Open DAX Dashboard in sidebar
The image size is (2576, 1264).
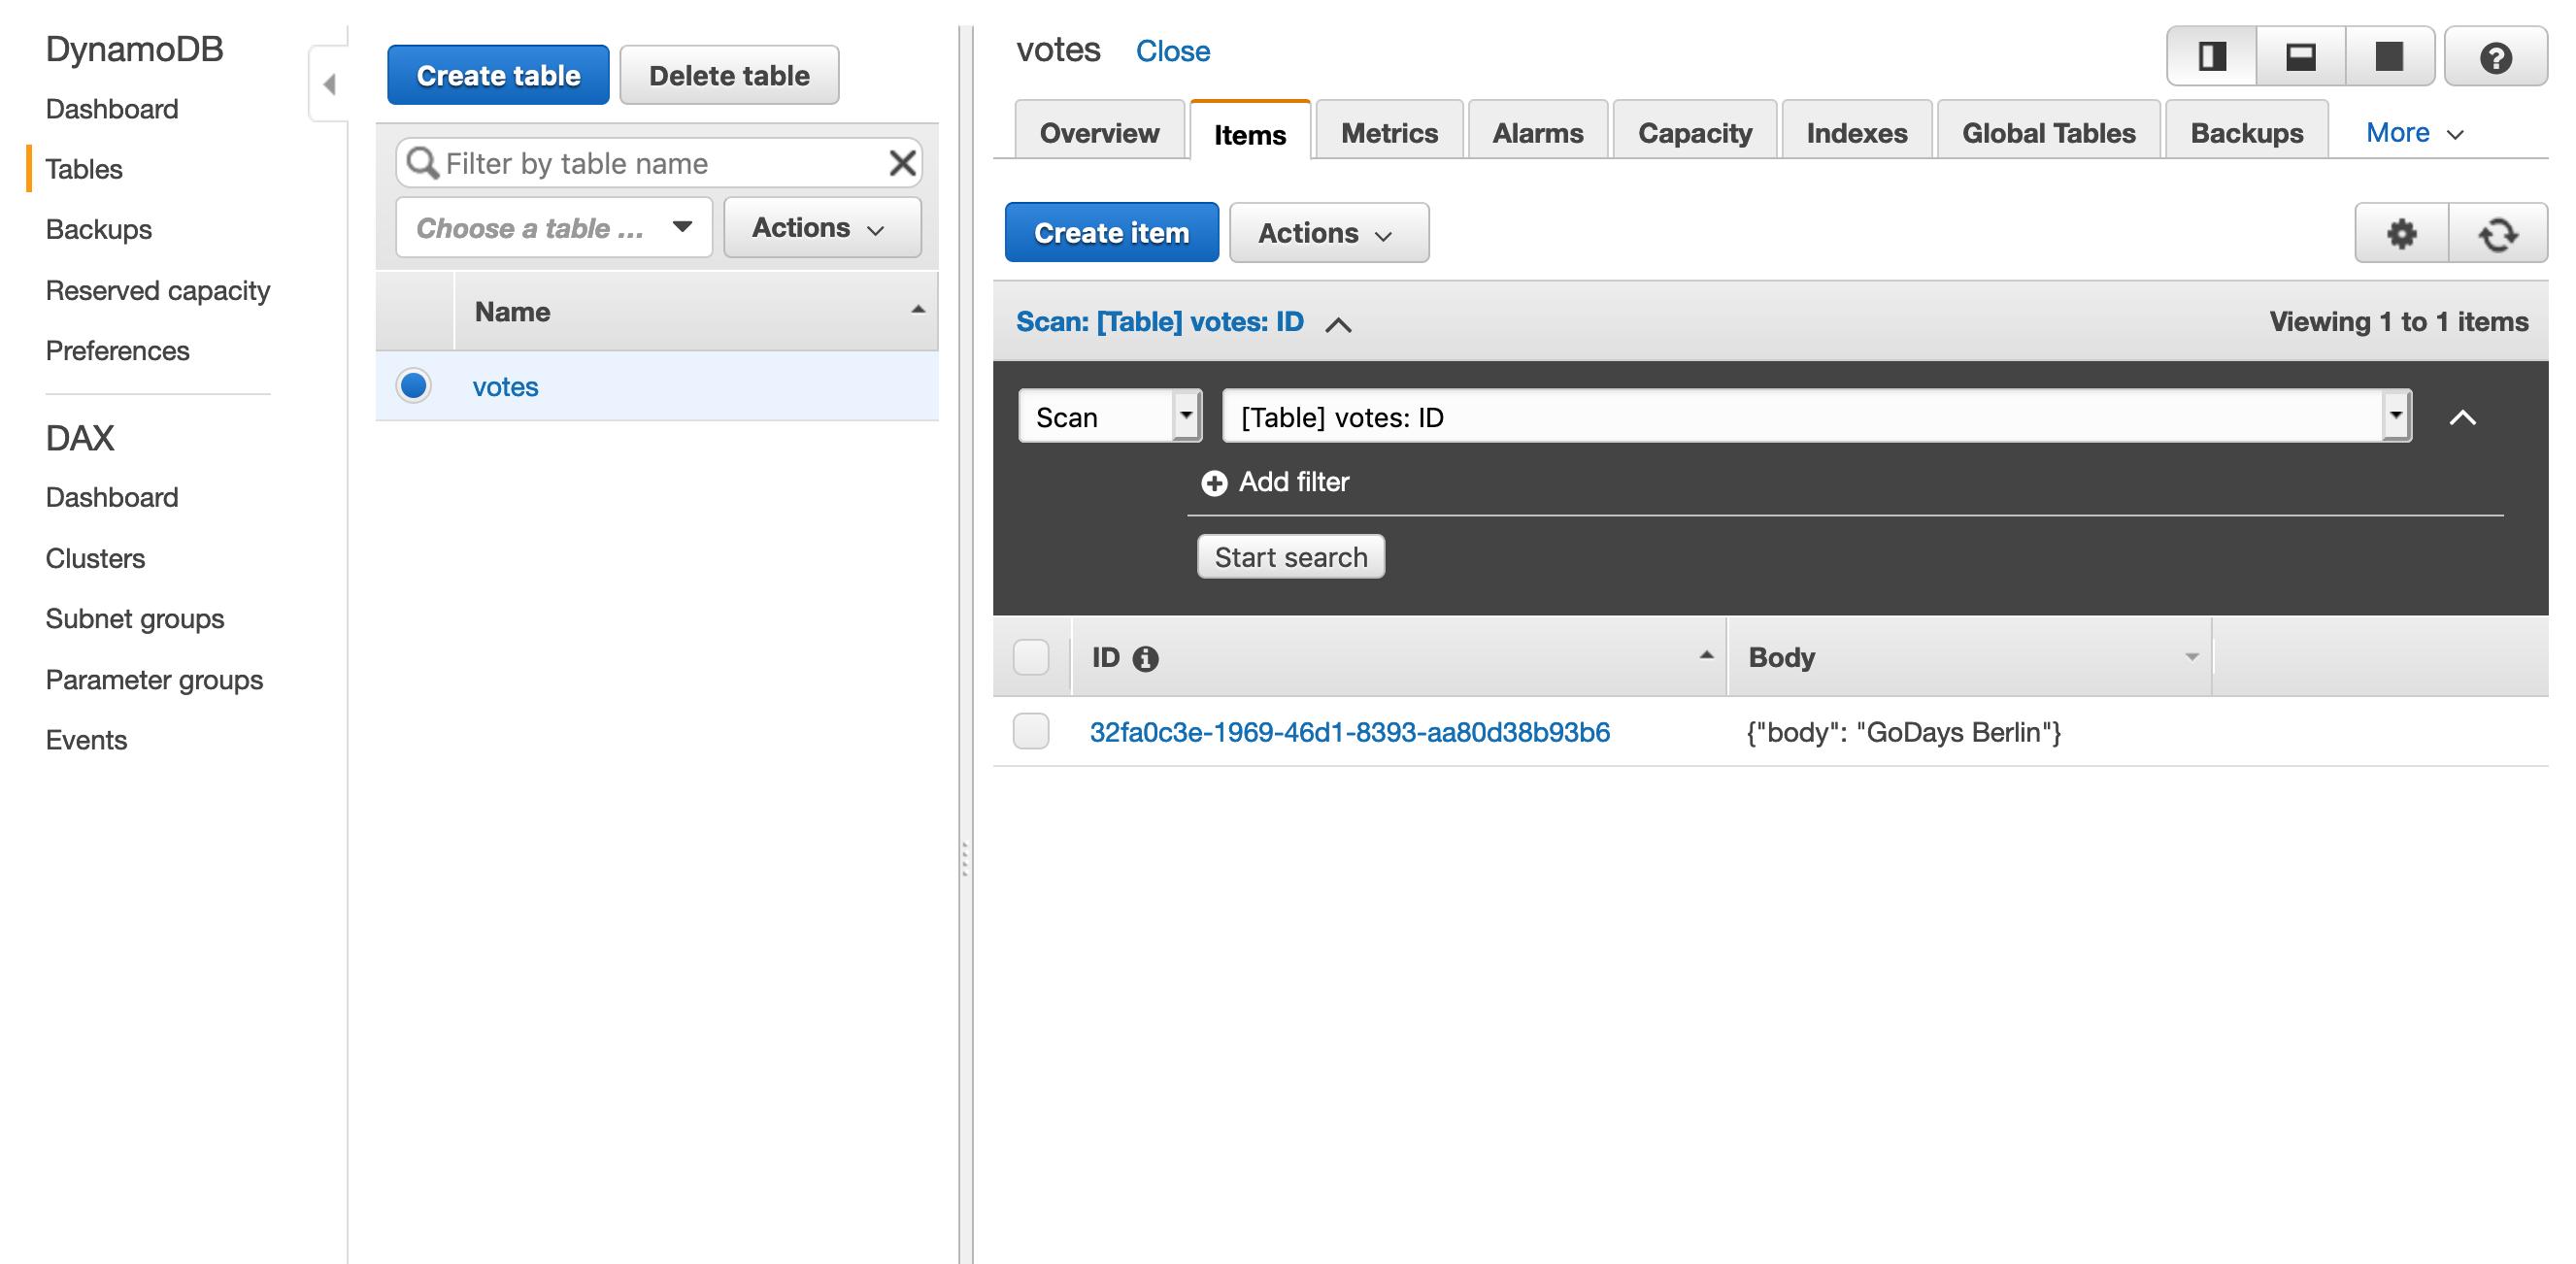[x=112, y=497]
